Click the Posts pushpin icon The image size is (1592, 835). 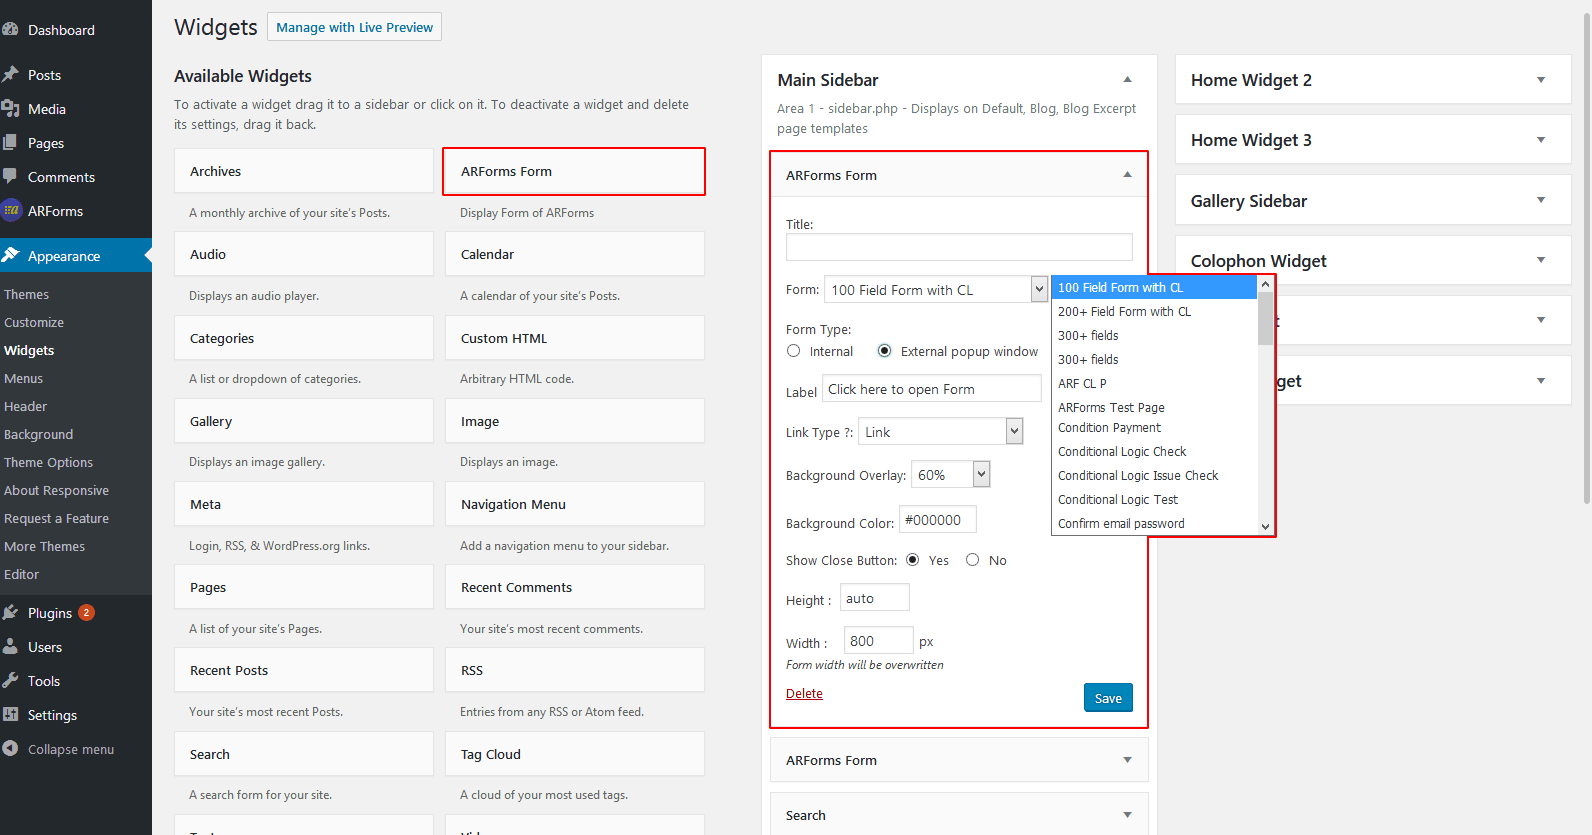[x=11, y=75]
